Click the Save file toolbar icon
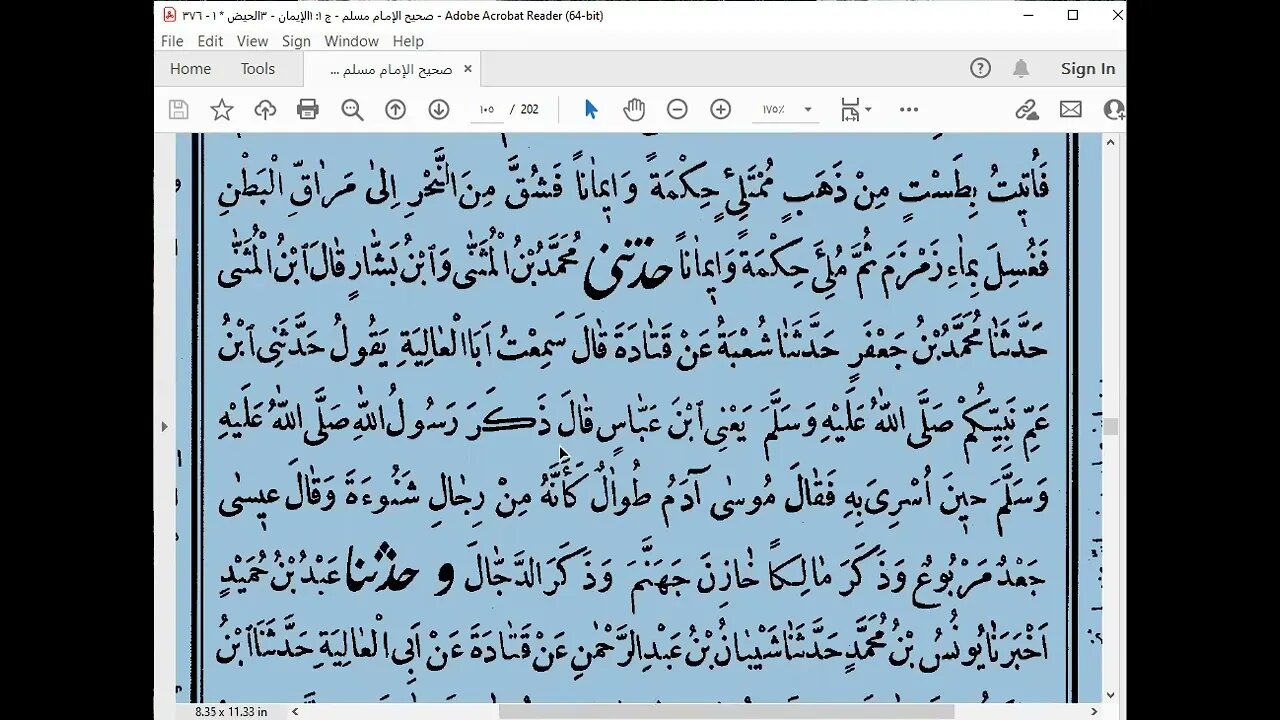This screenshot has width=1280, height=720. 179,110
